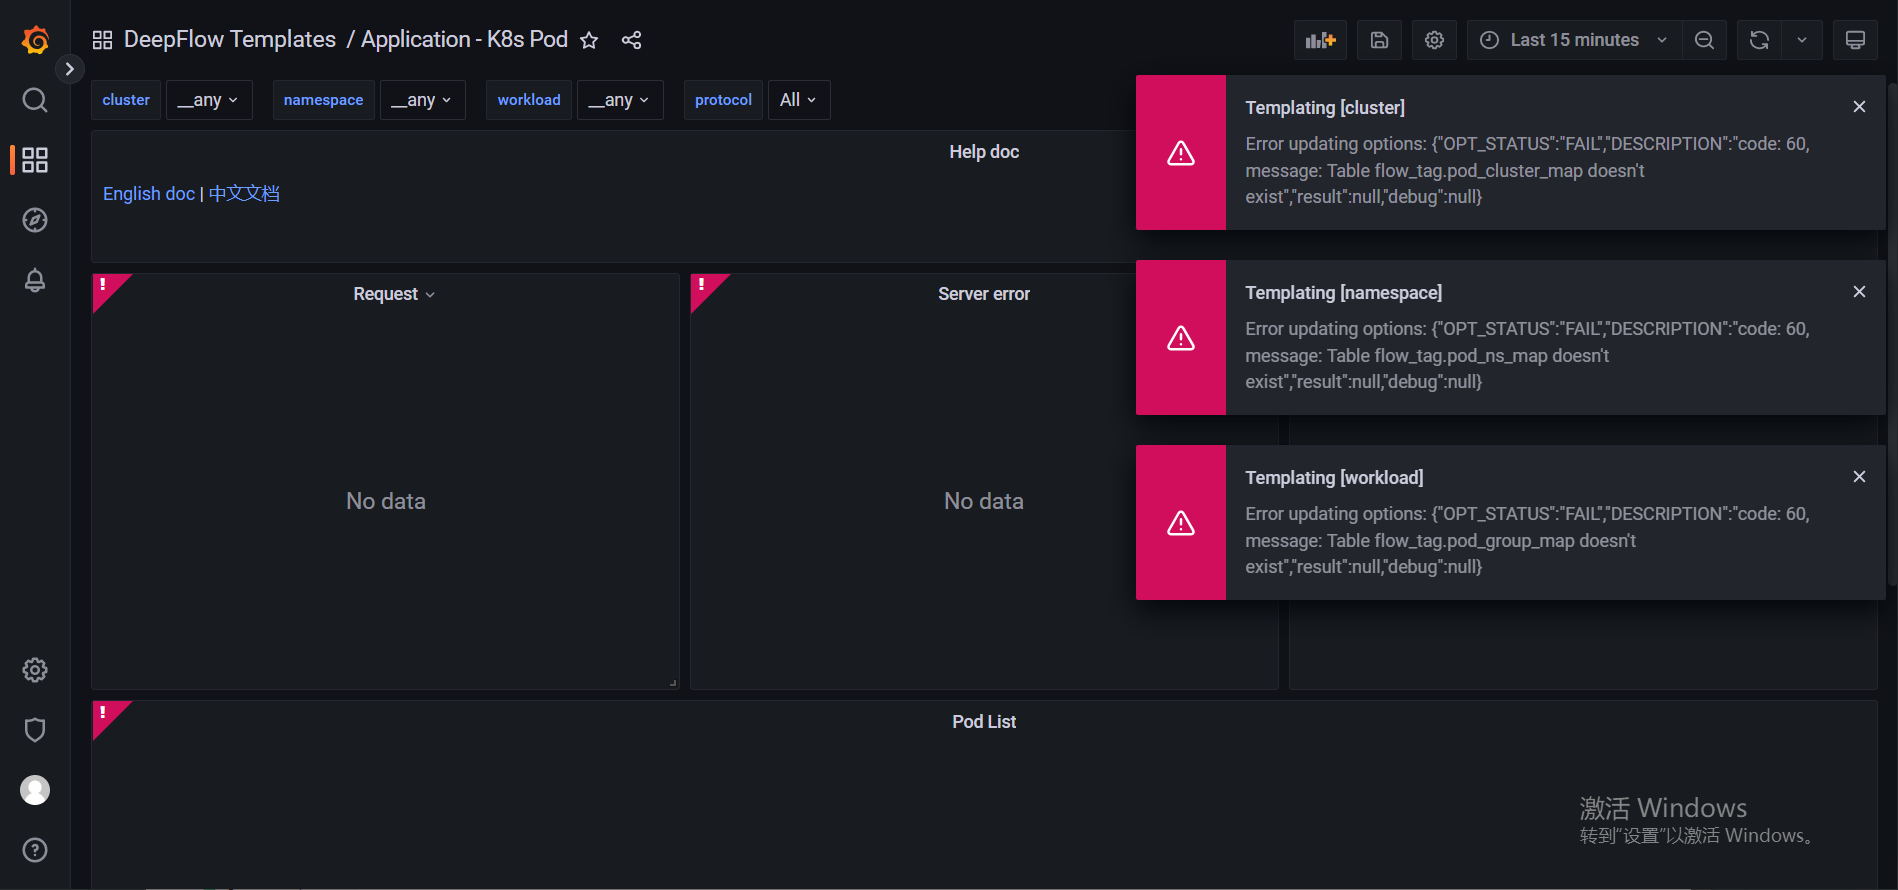Click the Pod List panel title
Screen dimensions: 1898x890
(x=984, y=722)
